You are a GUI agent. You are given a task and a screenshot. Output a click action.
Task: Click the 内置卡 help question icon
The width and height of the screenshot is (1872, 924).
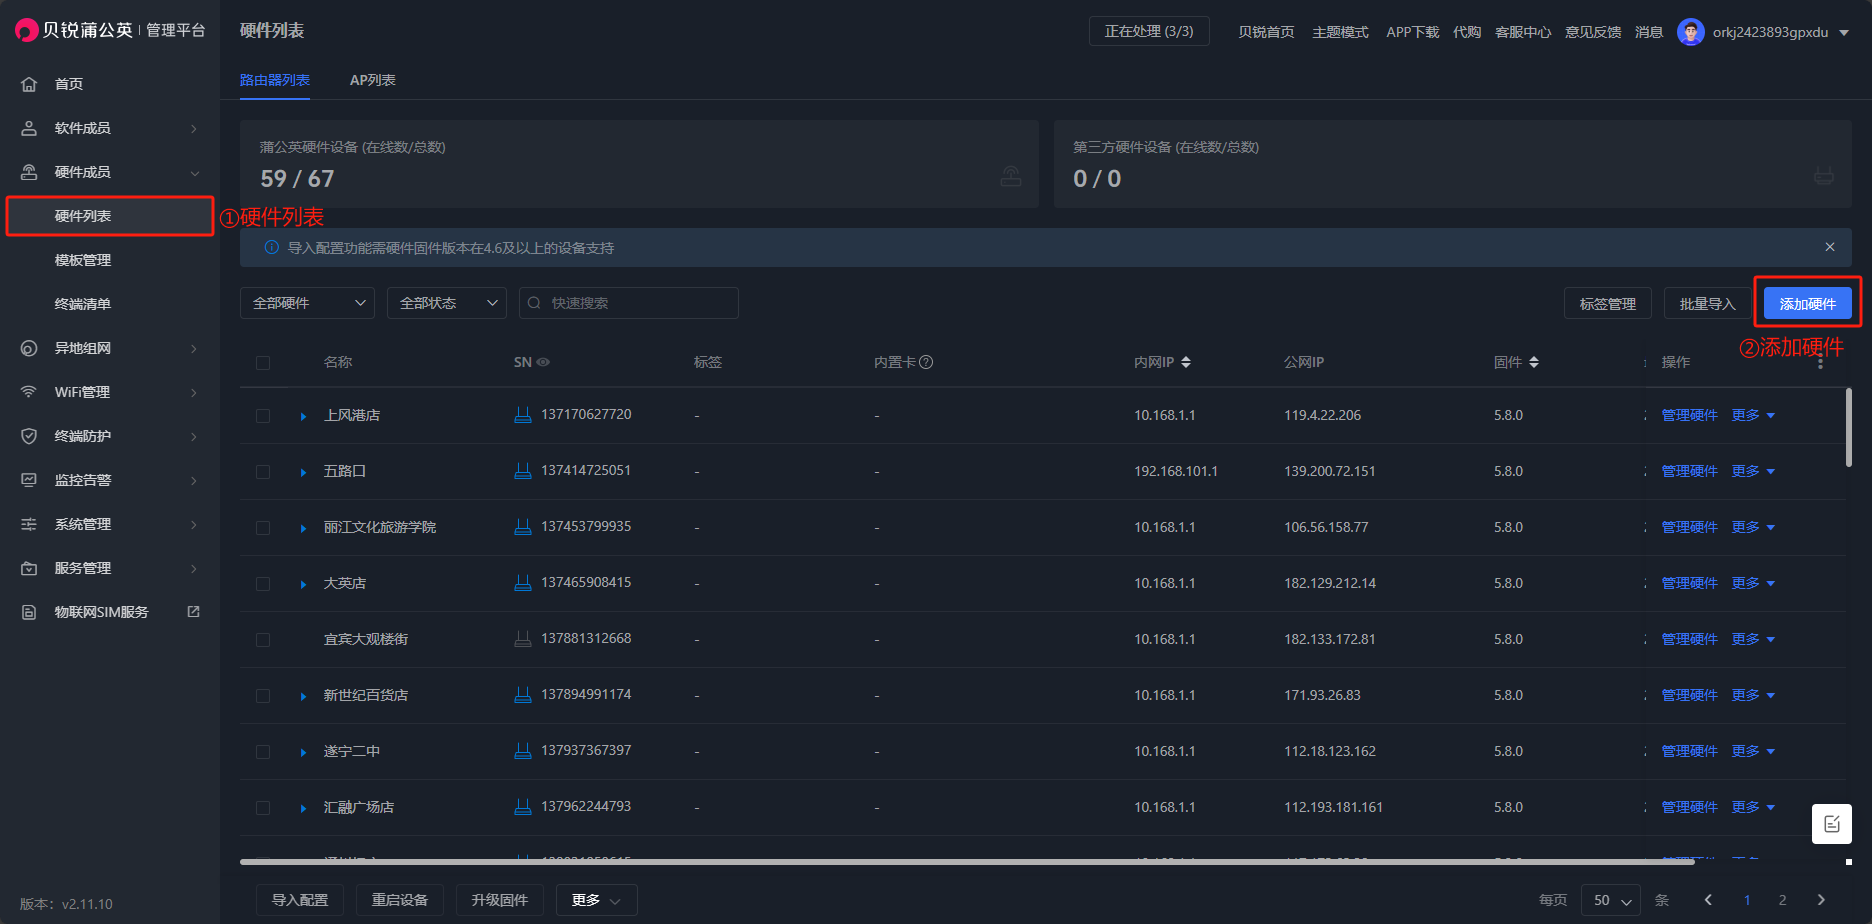point(926,362)
